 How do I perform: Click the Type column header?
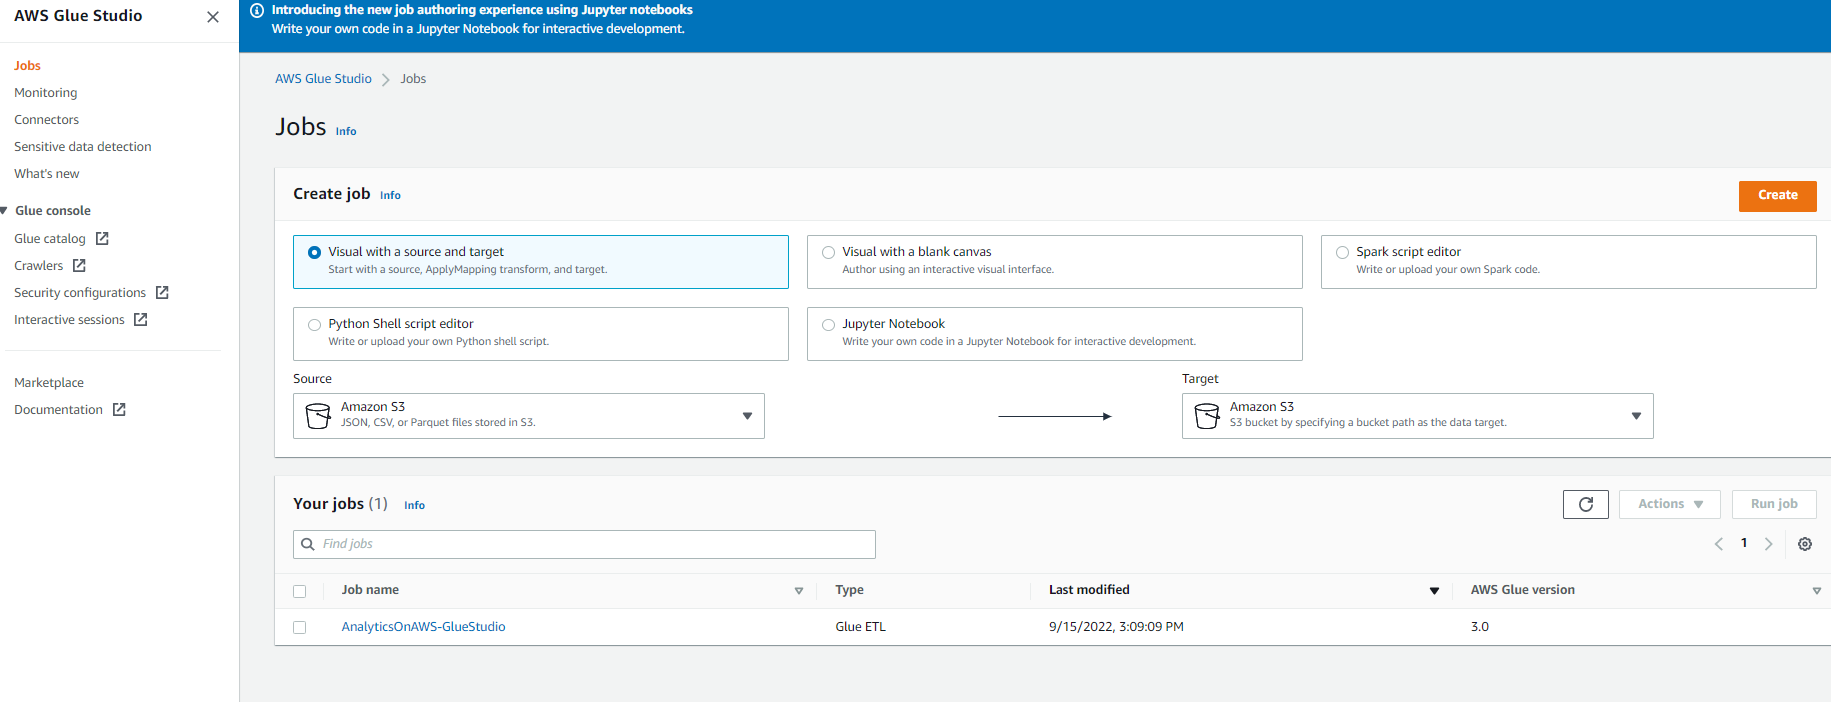[x=849, y=590]
